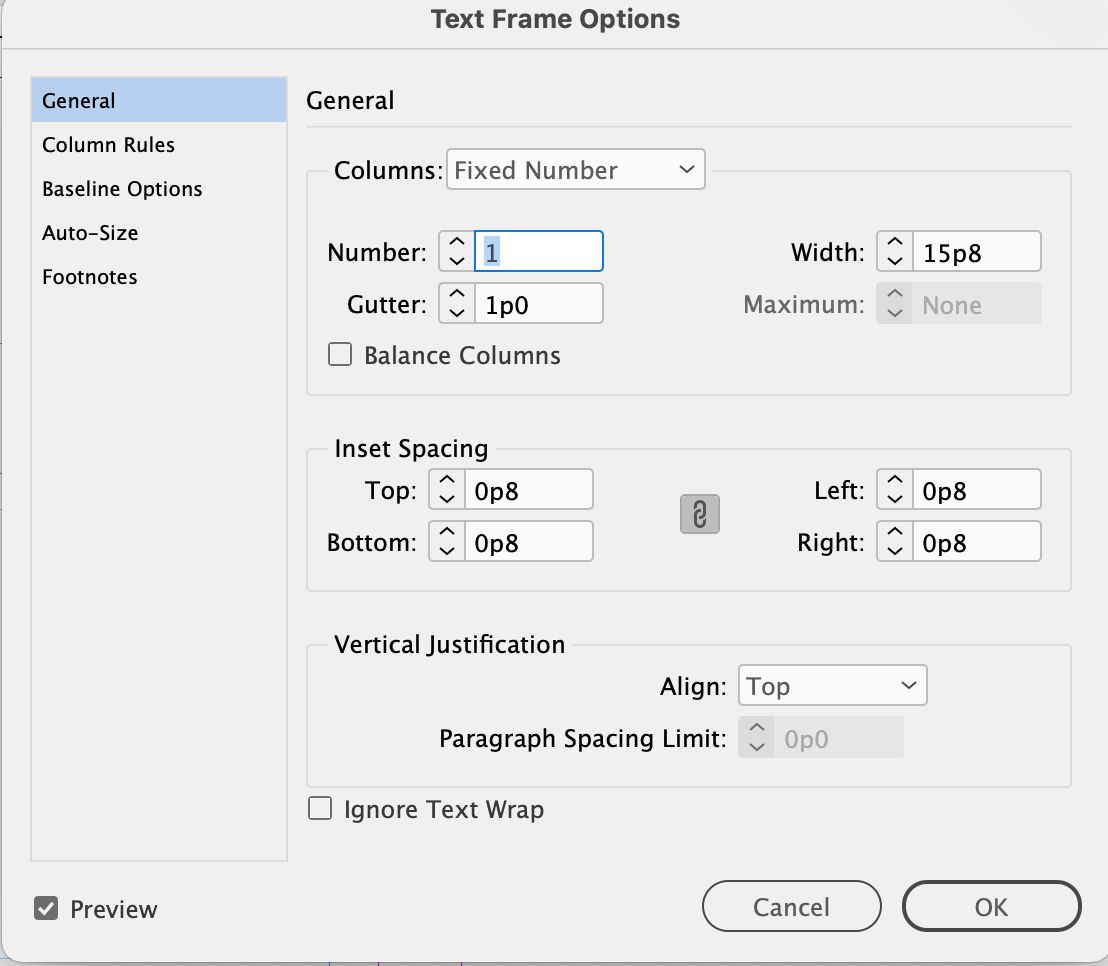Open the vertical justification Align dropdown
The image size is (1108, 966).
[832, 686]
